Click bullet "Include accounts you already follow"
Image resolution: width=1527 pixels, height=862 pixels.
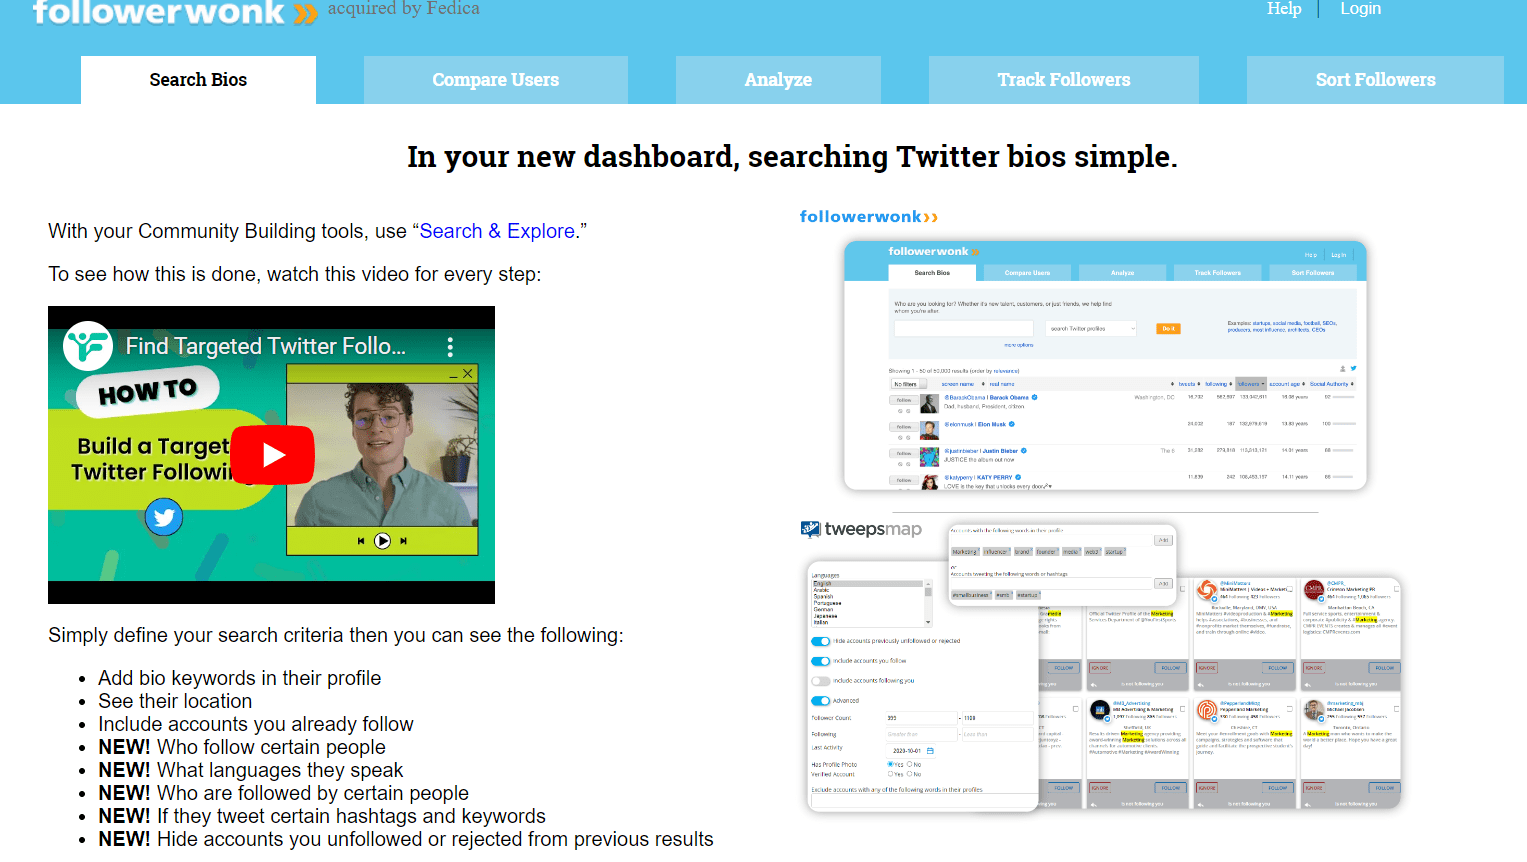coord(256,724)
